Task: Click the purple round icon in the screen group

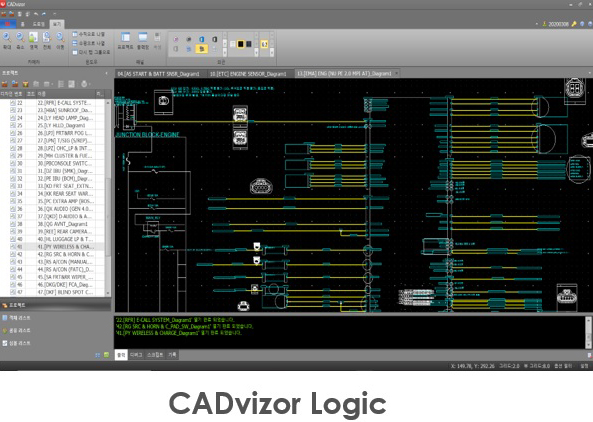Action: pyautogui.click(x=176, y=39)
